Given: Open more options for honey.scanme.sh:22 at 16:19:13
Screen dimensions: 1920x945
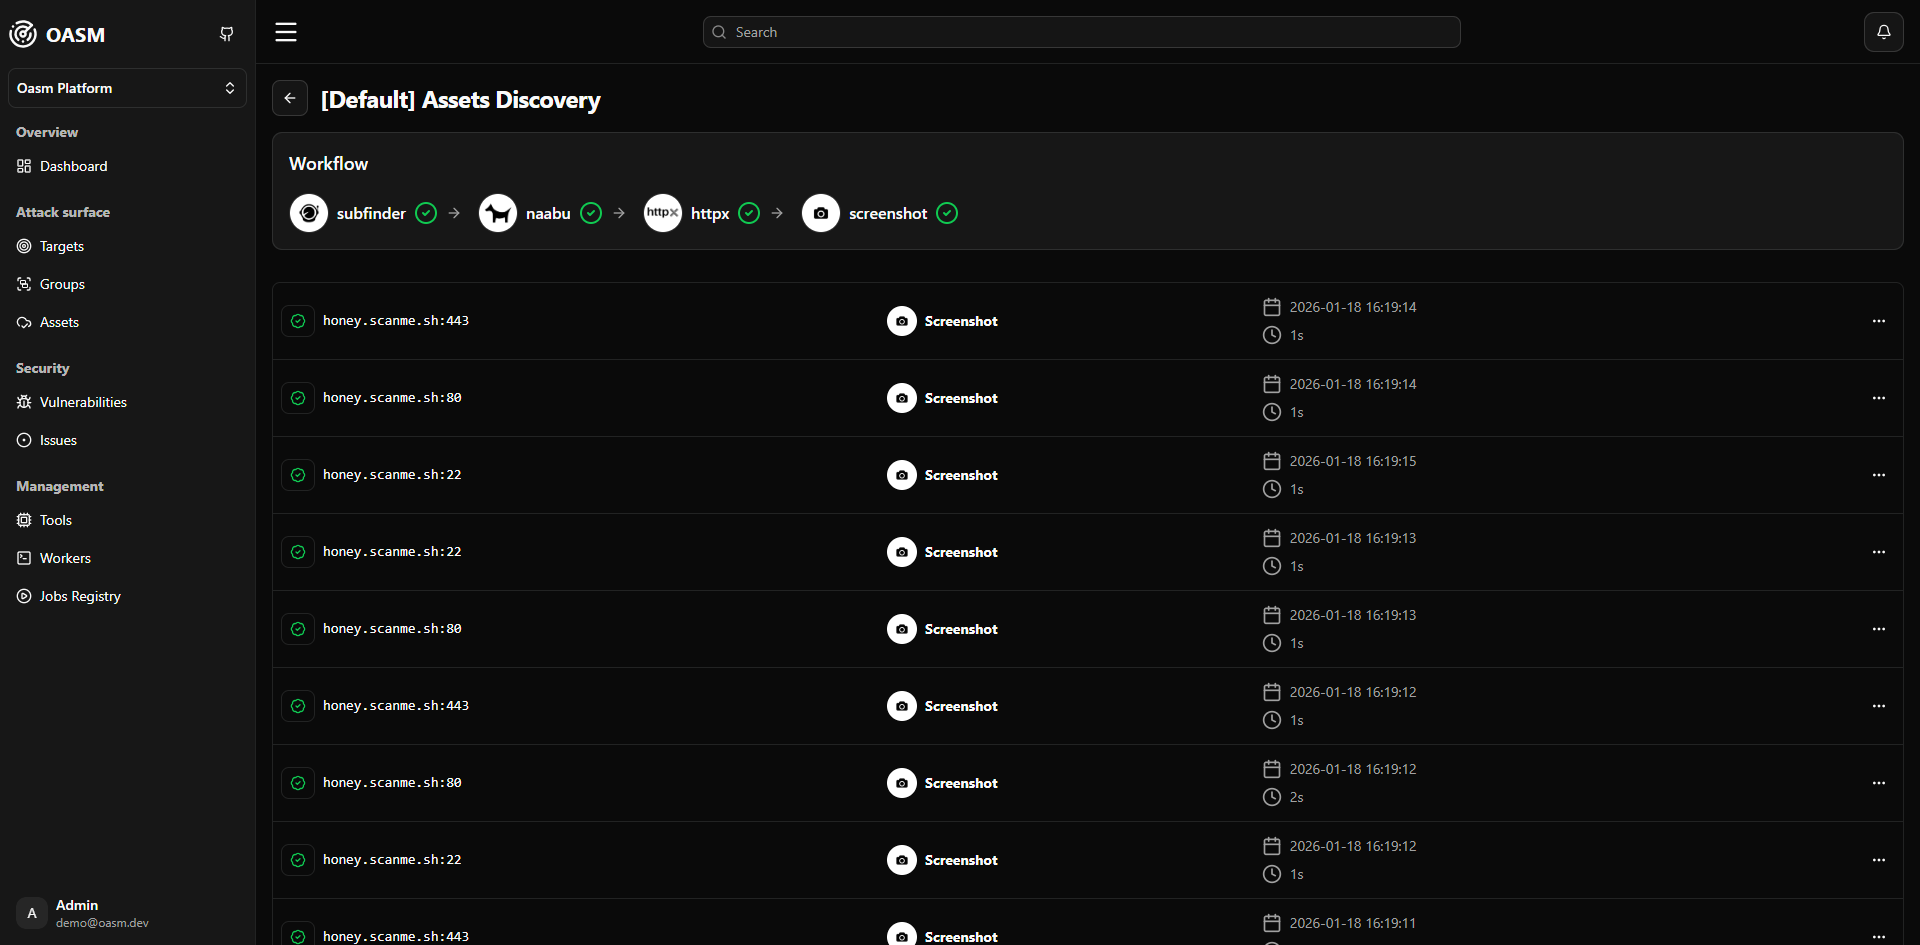Looking at the screenshot, I should point(1879,552).
